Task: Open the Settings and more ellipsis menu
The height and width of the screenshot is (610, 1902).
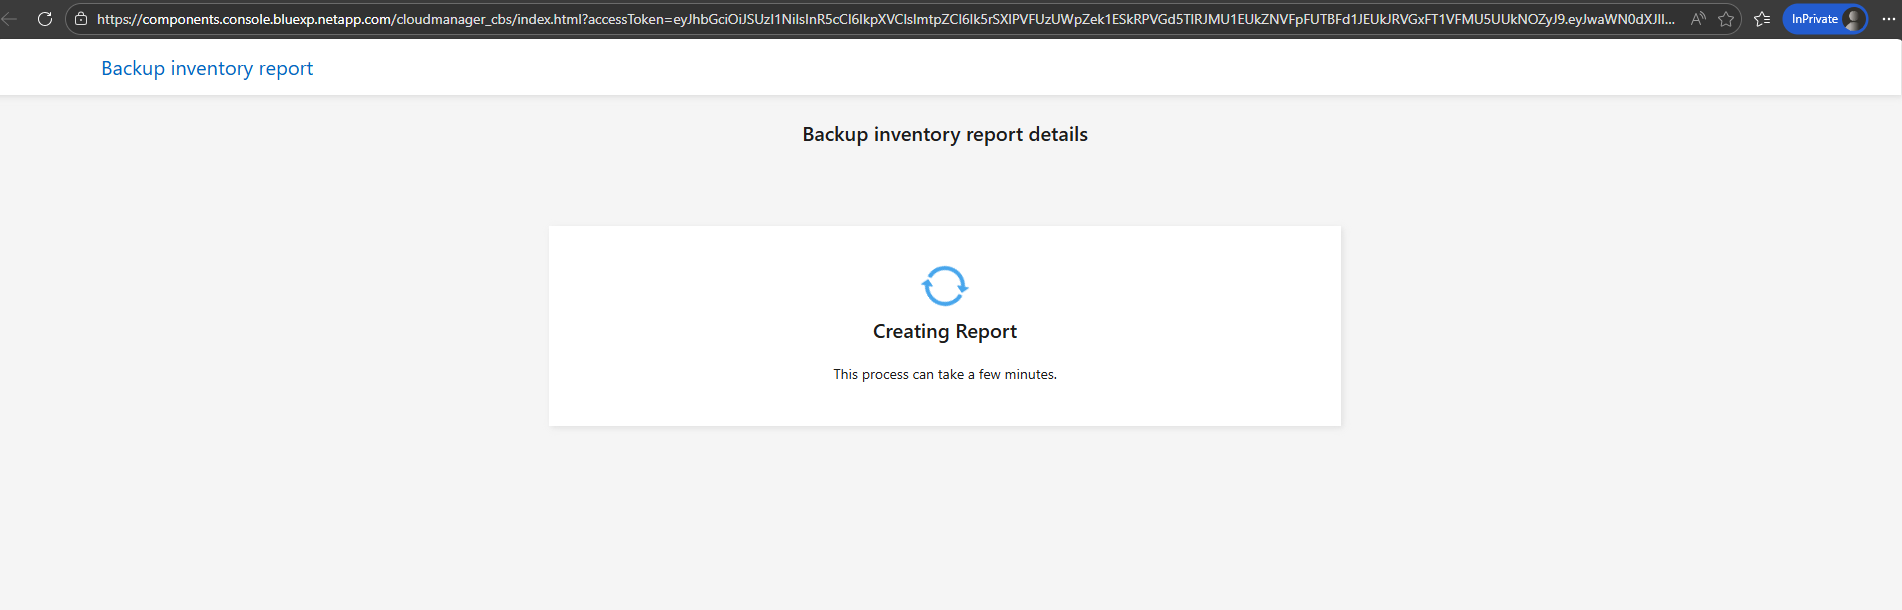Action: (1888, 19)
